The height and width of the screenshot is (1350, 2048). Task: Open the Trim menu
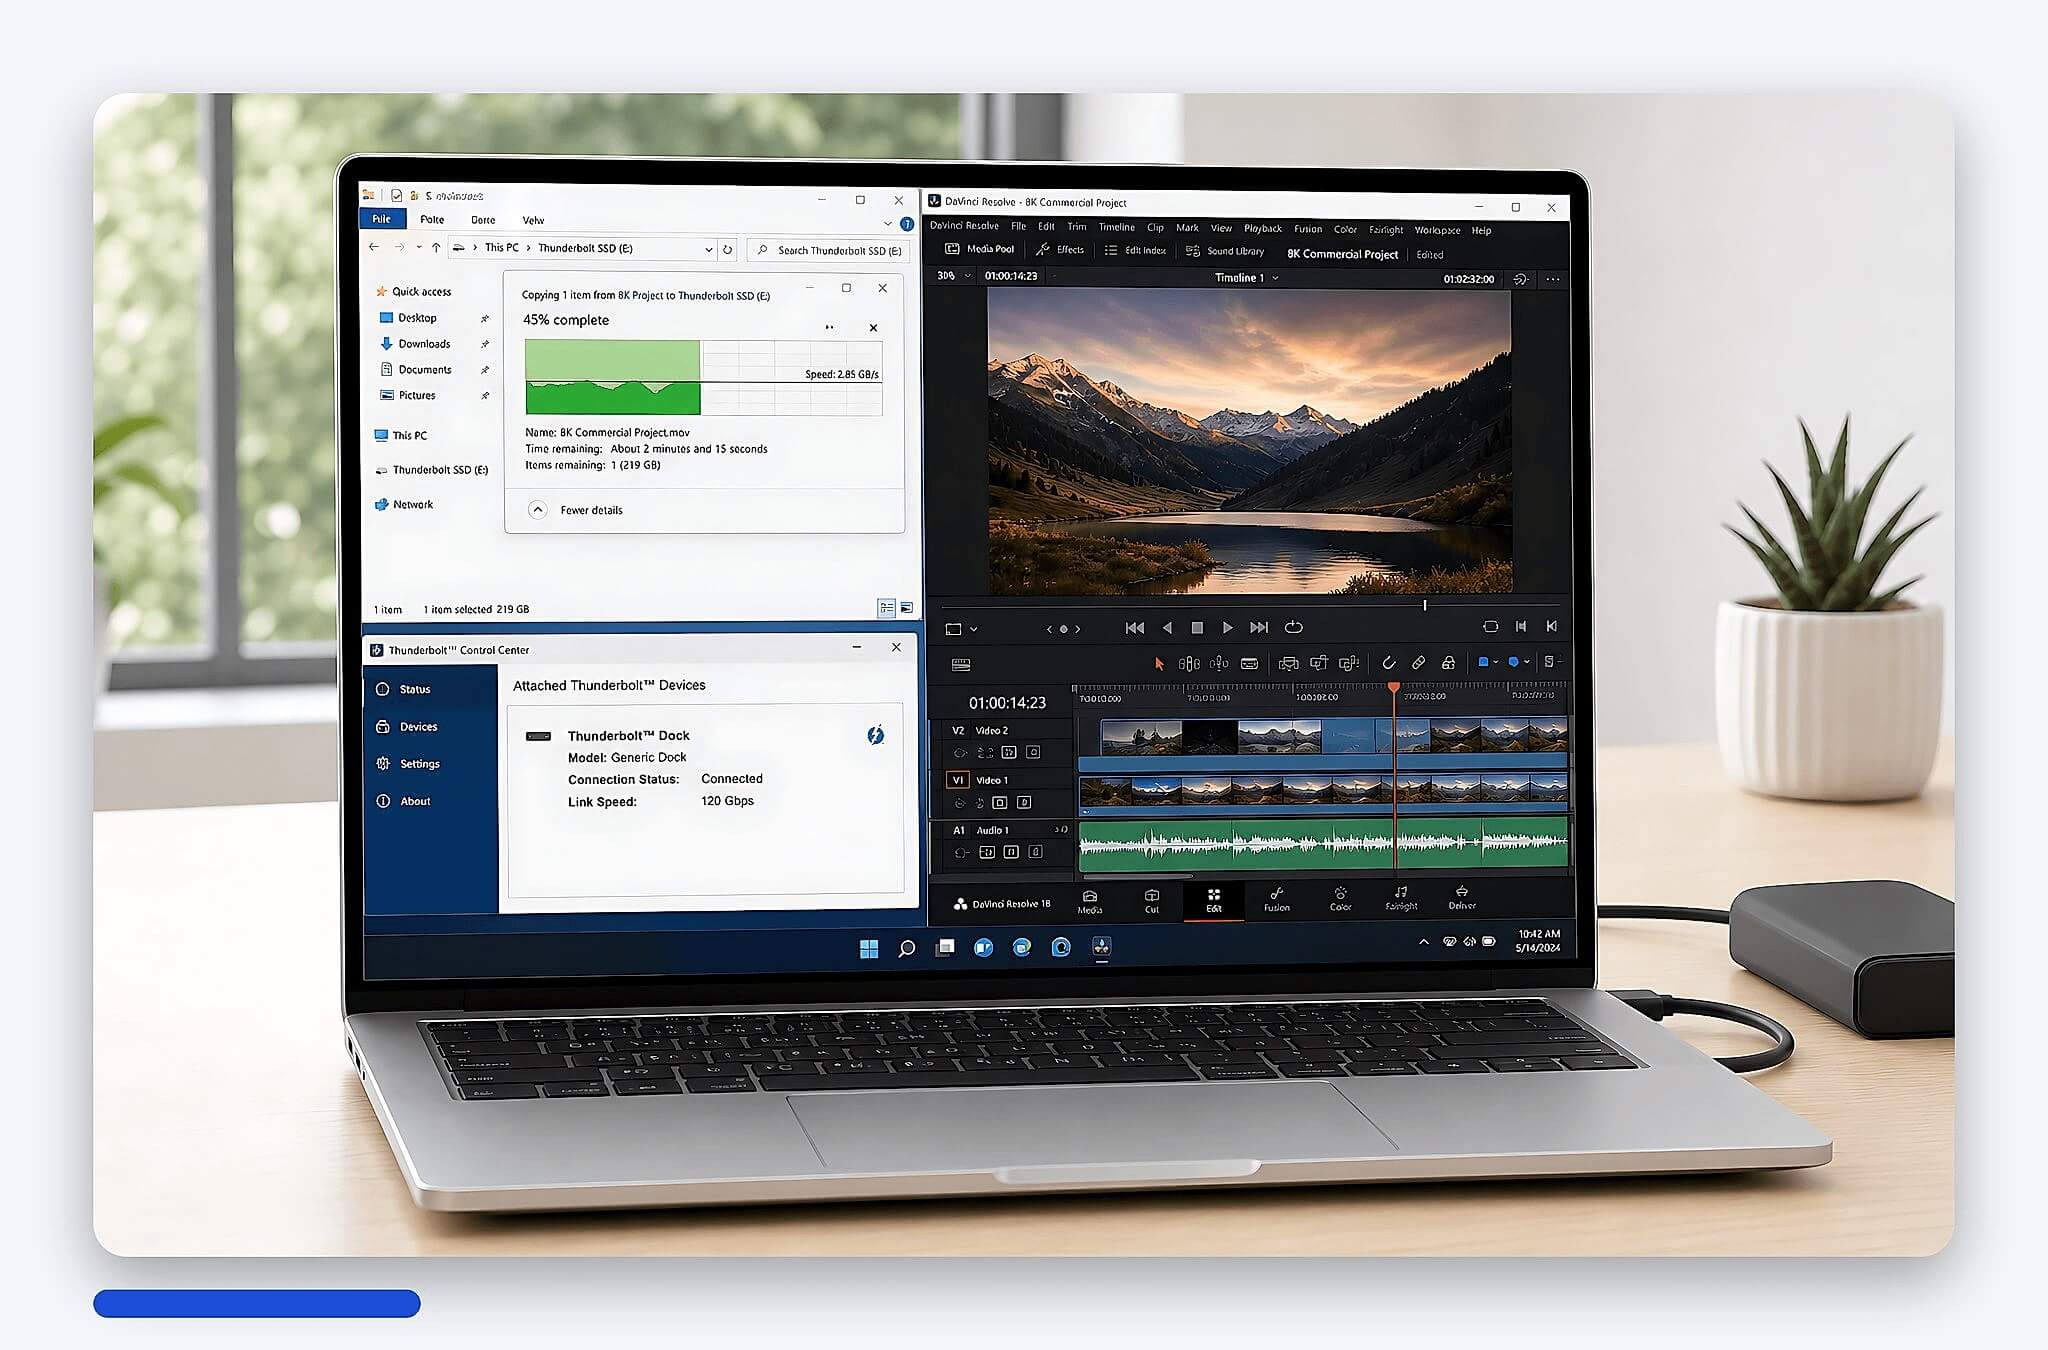(1076, 227)
